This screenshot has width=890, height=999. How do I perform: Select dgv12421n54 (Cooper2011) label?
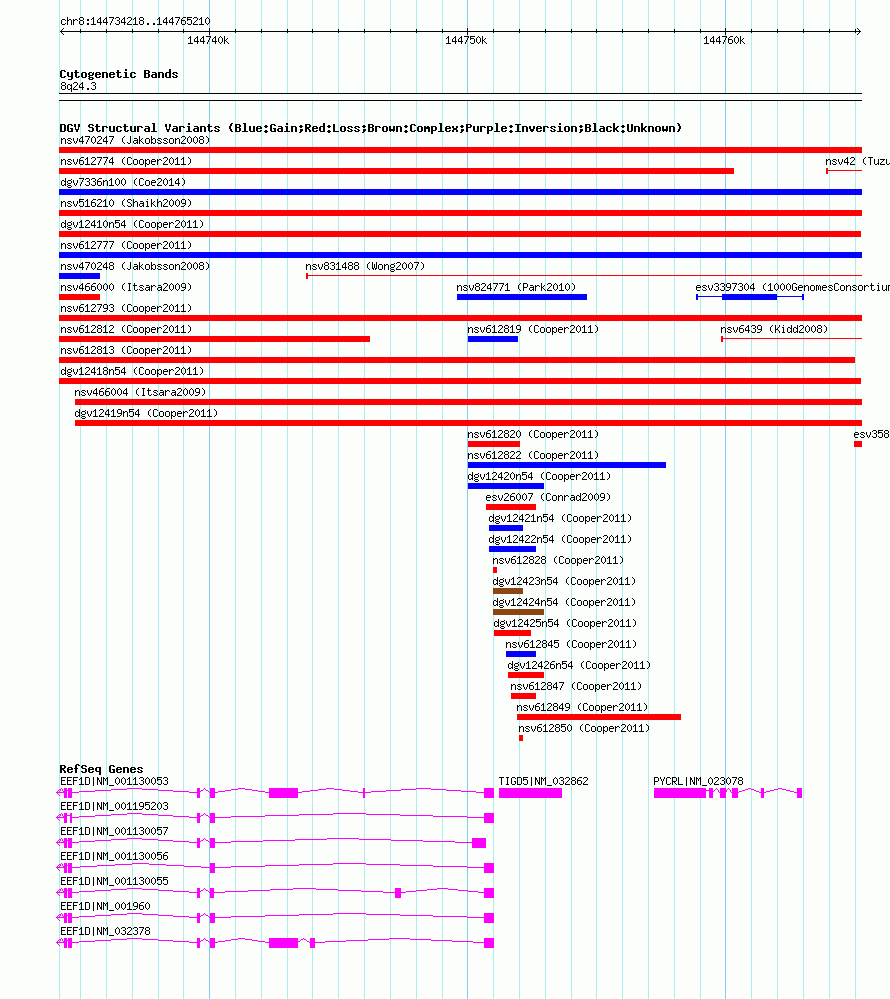pos(561,519)
